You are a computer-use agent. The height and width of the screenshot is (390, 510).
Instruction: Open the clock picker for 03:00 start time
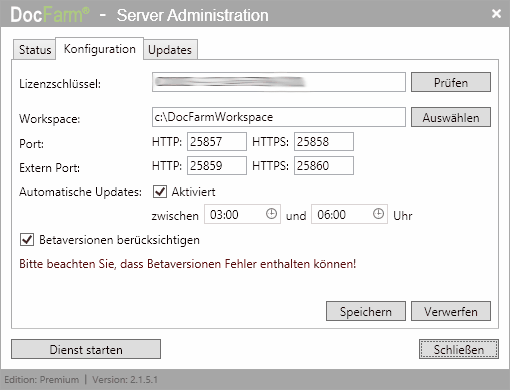(271, 214)
